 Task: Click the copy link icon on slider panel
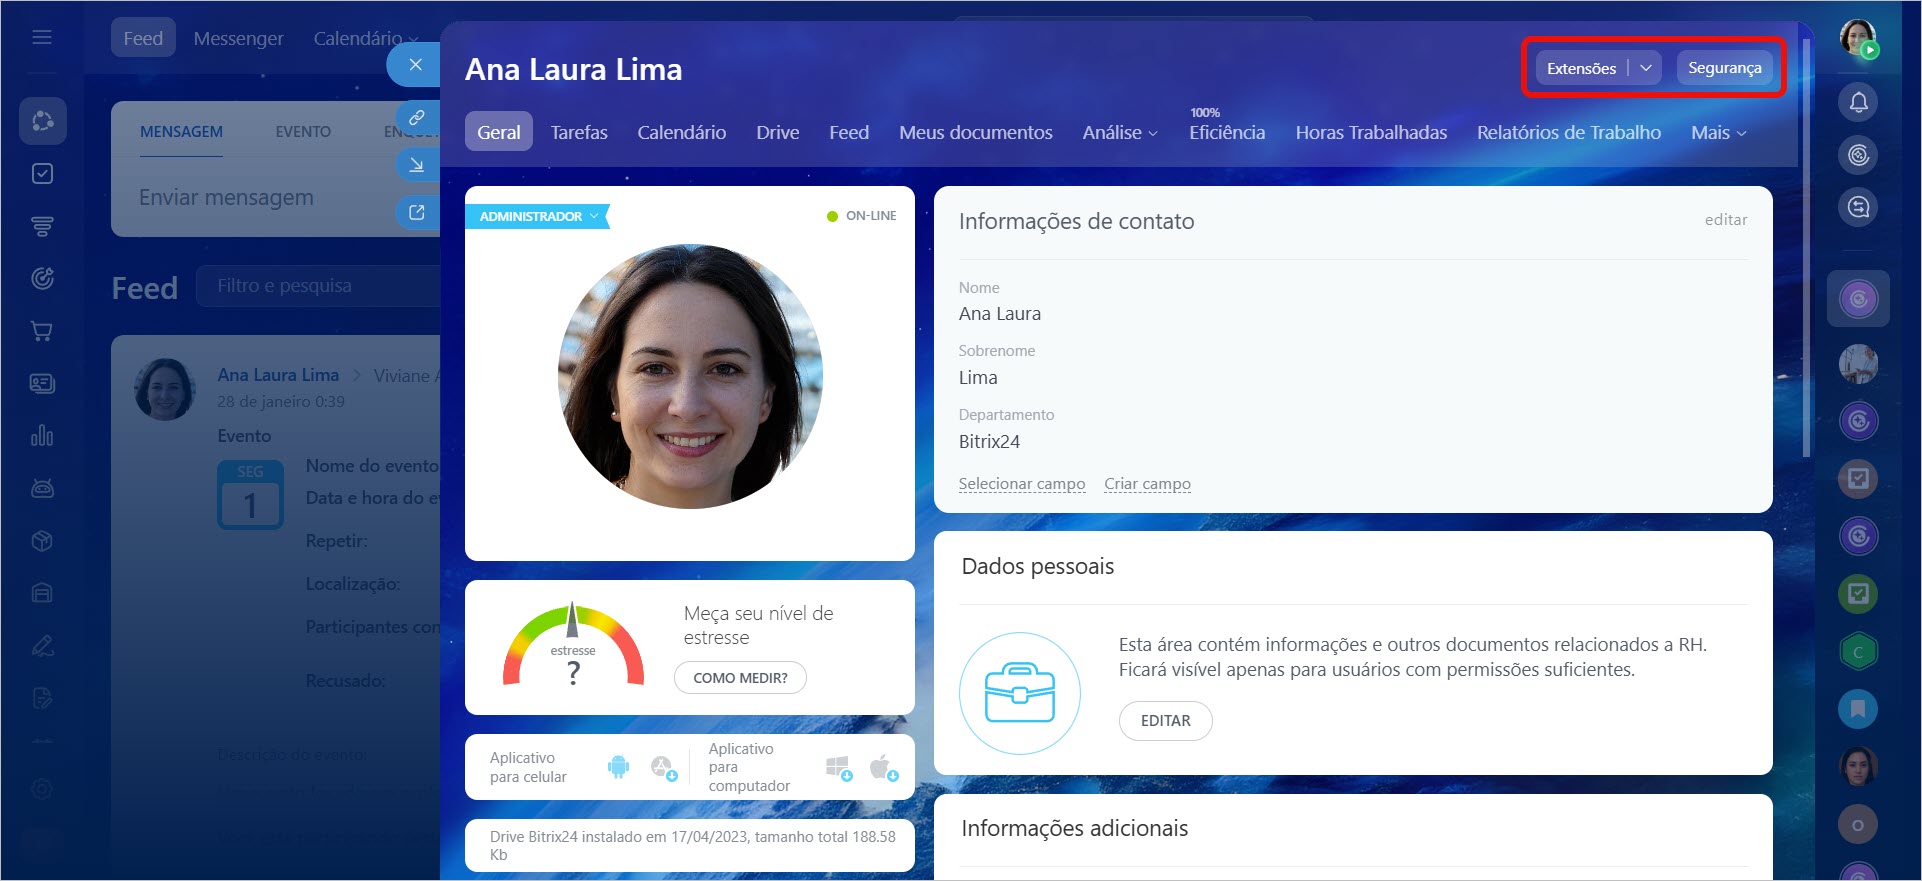tap(417, 117)
